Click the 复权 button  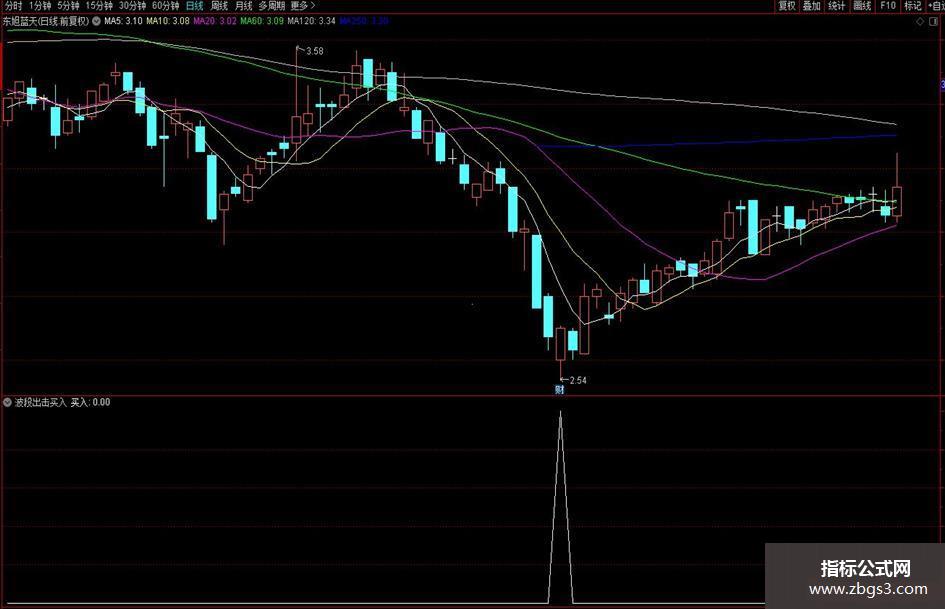click(x=786, y=5)
